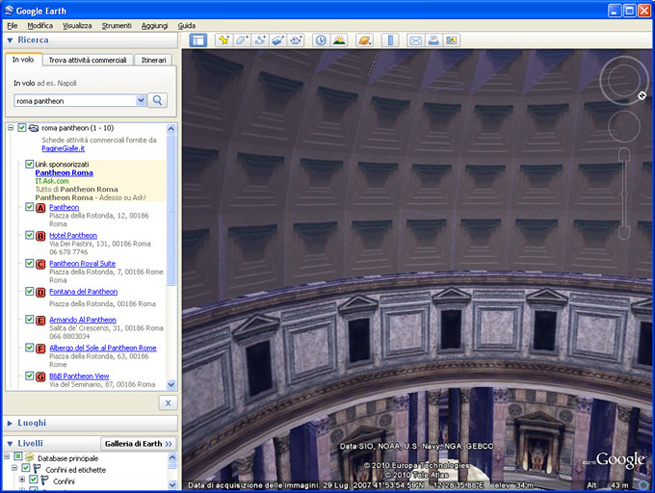Screen dimensions: 655x493
Task: Collapse the roma pantheon results tree
Action: click(x=11, y=128)
